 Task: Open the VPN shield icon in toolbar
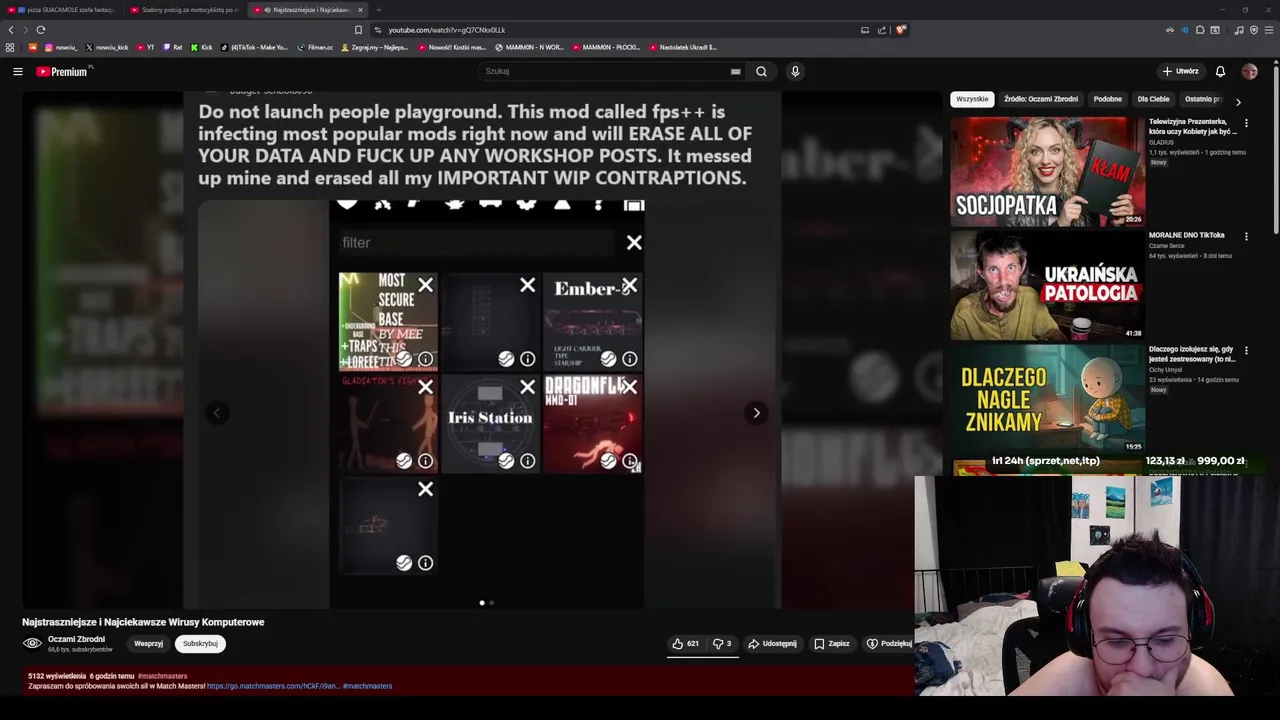[x=1254, y=30]
